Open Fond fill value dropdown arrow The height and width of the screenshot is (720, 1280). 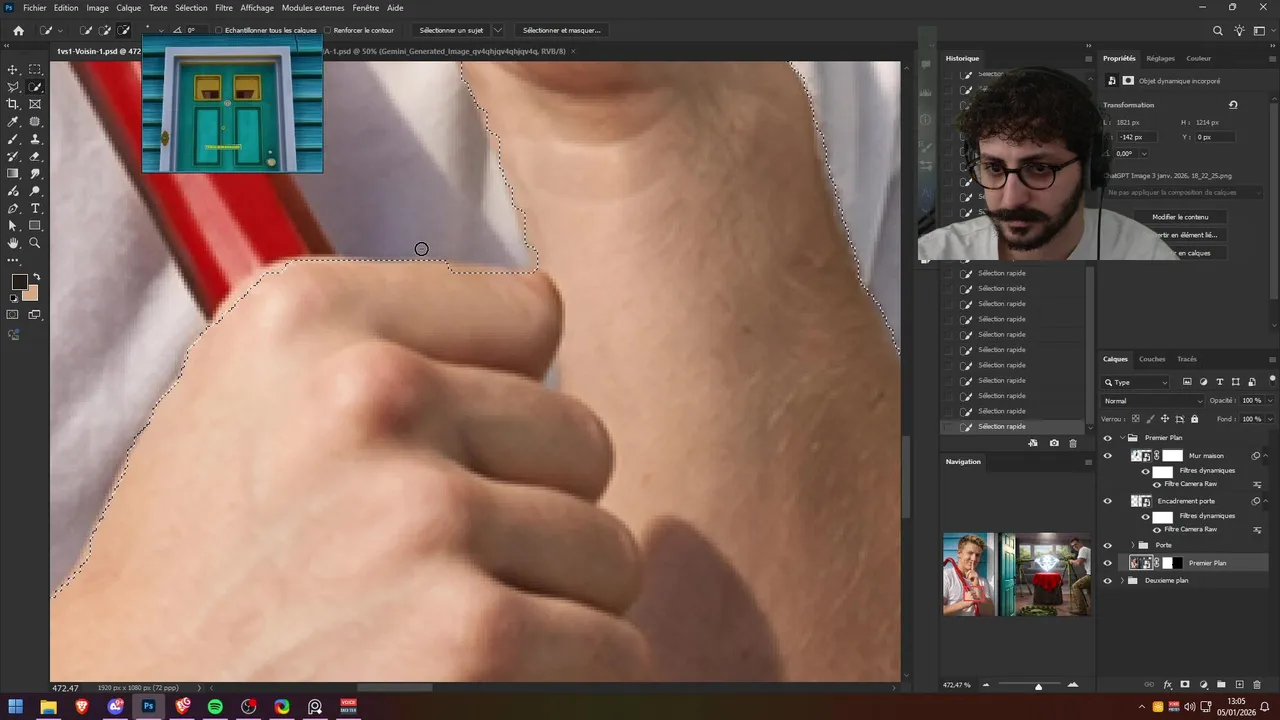click(x=1269, y=419)
